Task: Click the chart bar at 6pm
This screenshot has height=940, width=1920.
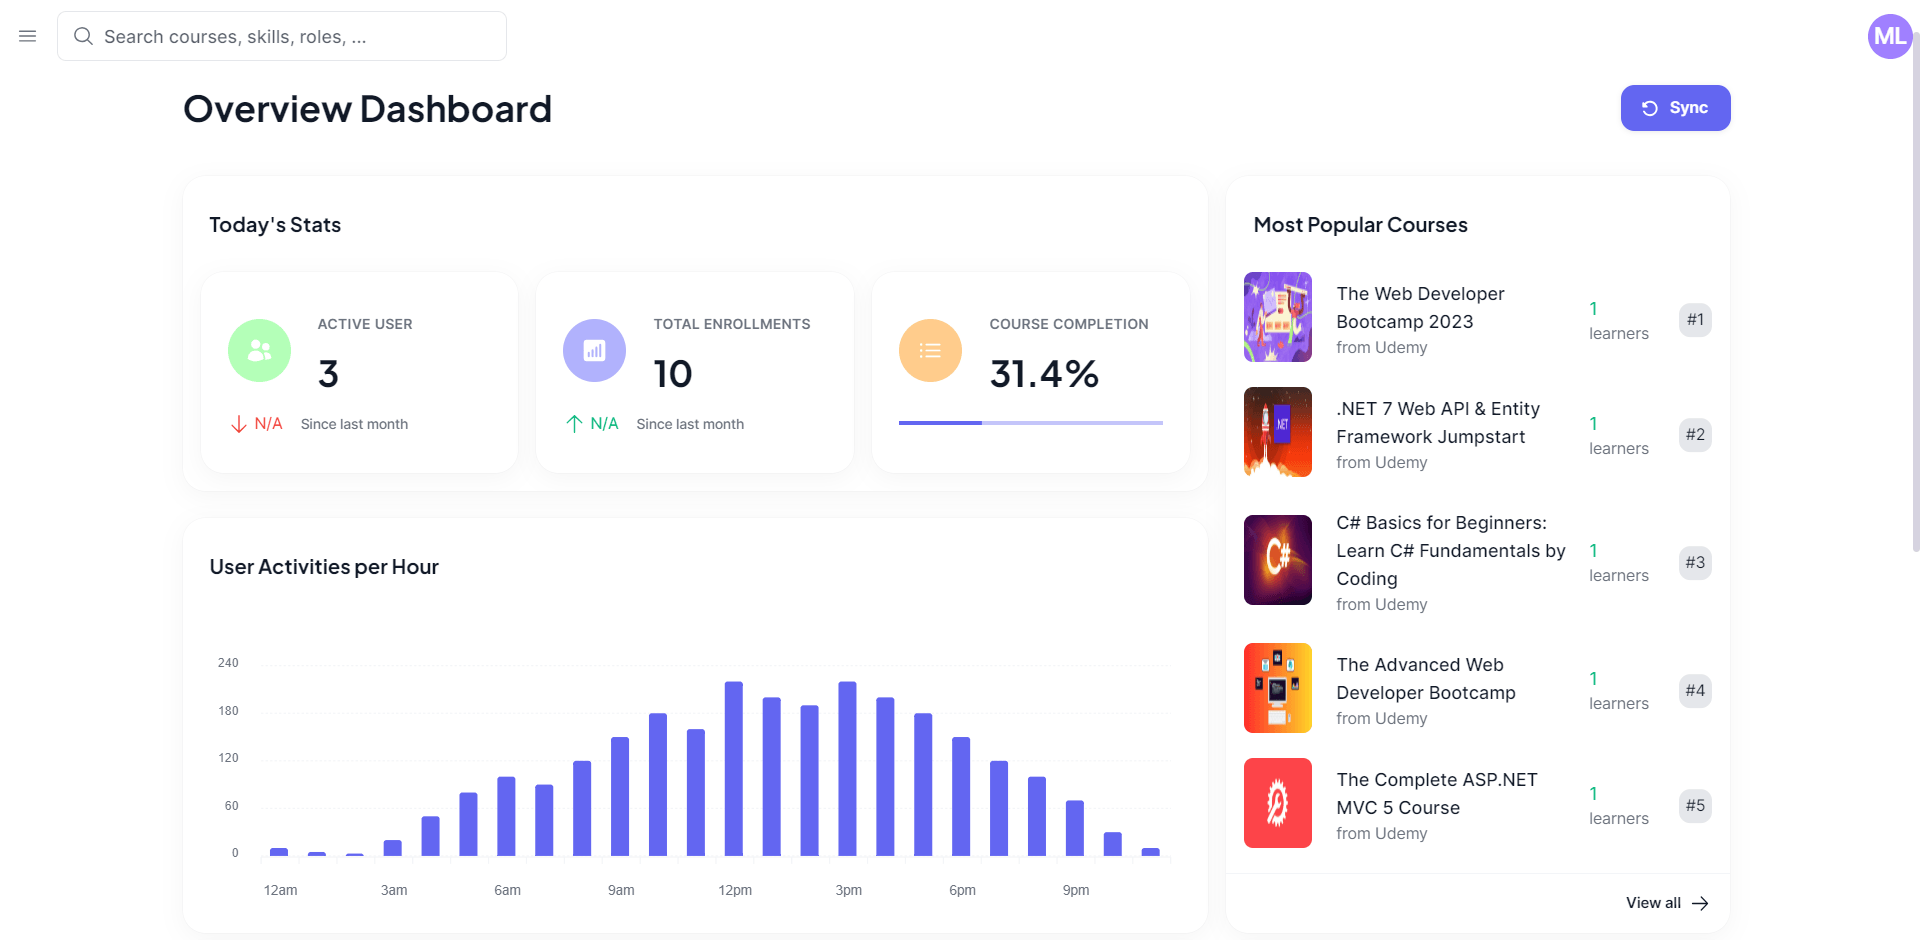Action: click(x=961, y=796)
